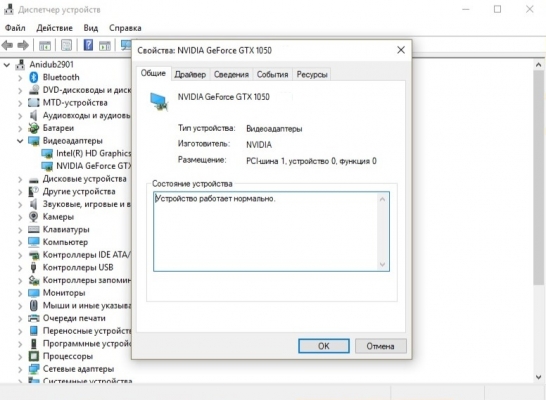
Task: Select the Общие tab
Action: pos(153,73)
